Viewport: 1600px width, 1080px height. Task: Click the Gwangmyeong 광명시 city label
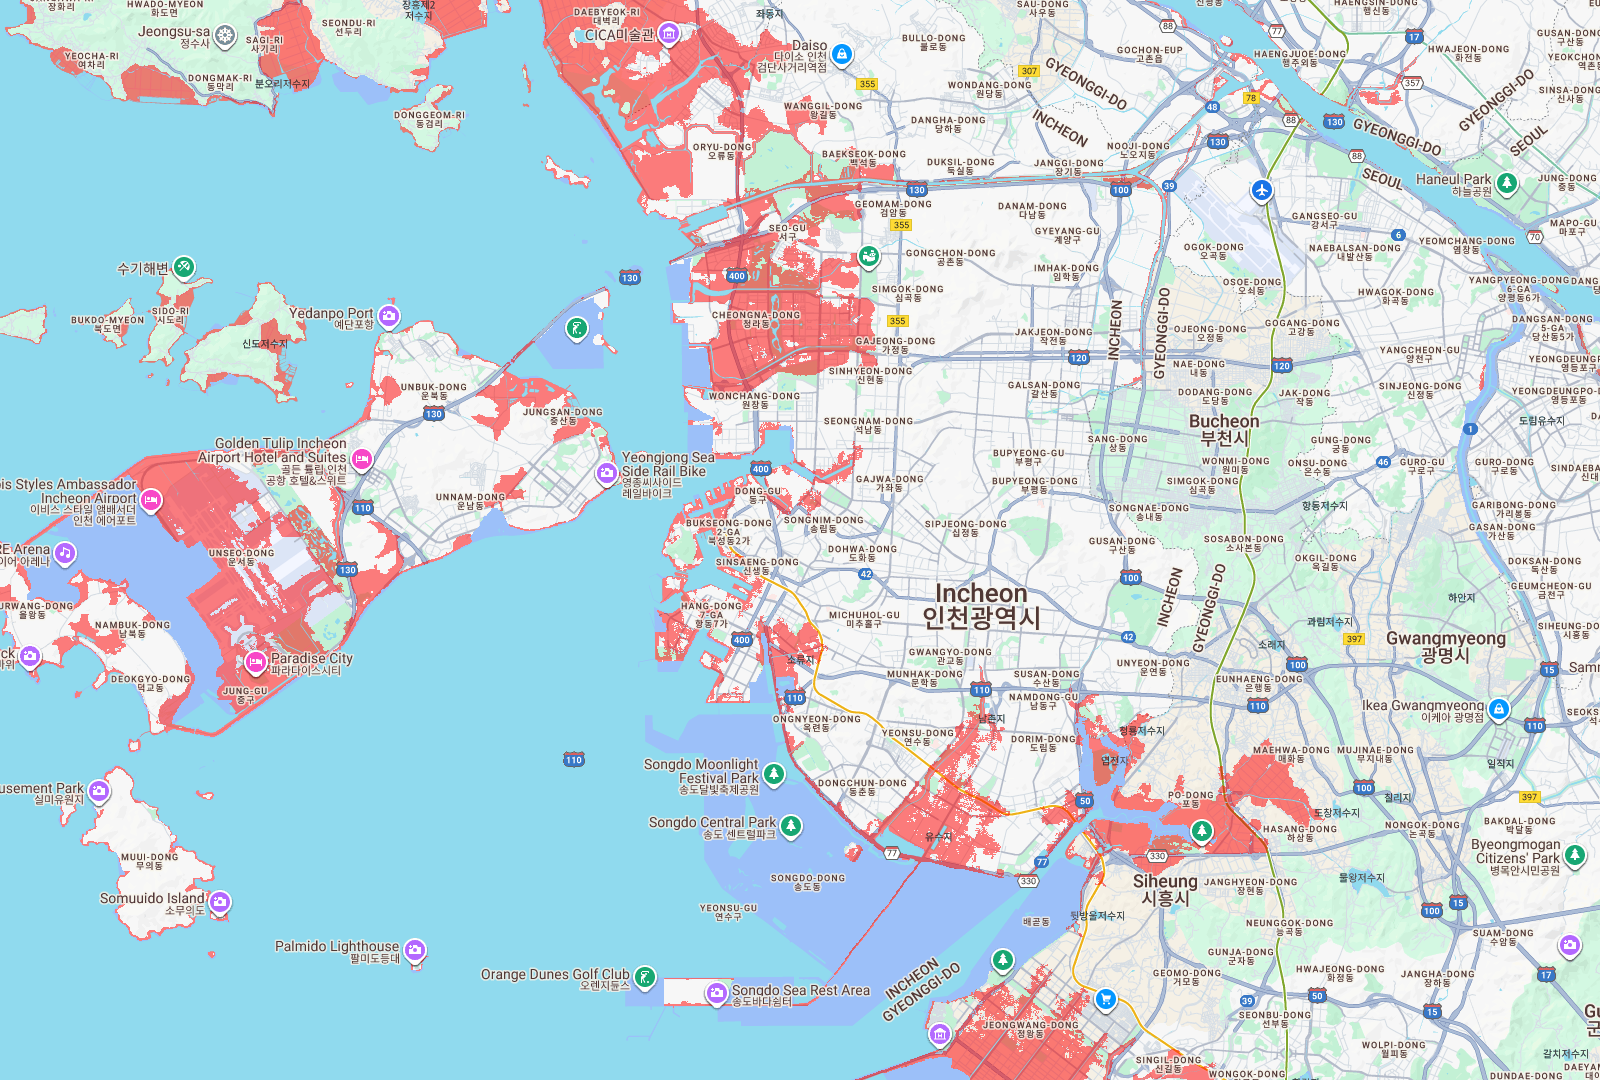click(x=1445, y=646)
